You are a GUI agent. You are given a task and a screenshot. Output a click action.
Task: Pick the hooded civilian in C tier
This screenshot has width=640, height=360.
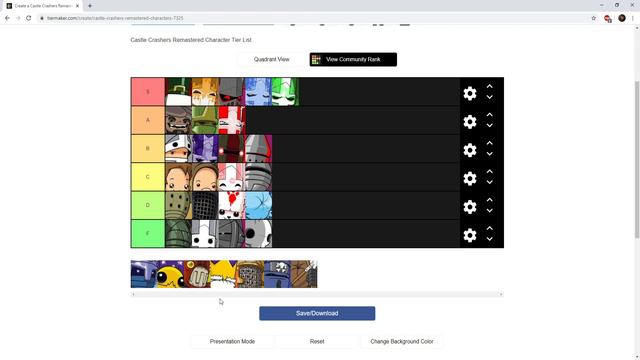pos(205,177)
